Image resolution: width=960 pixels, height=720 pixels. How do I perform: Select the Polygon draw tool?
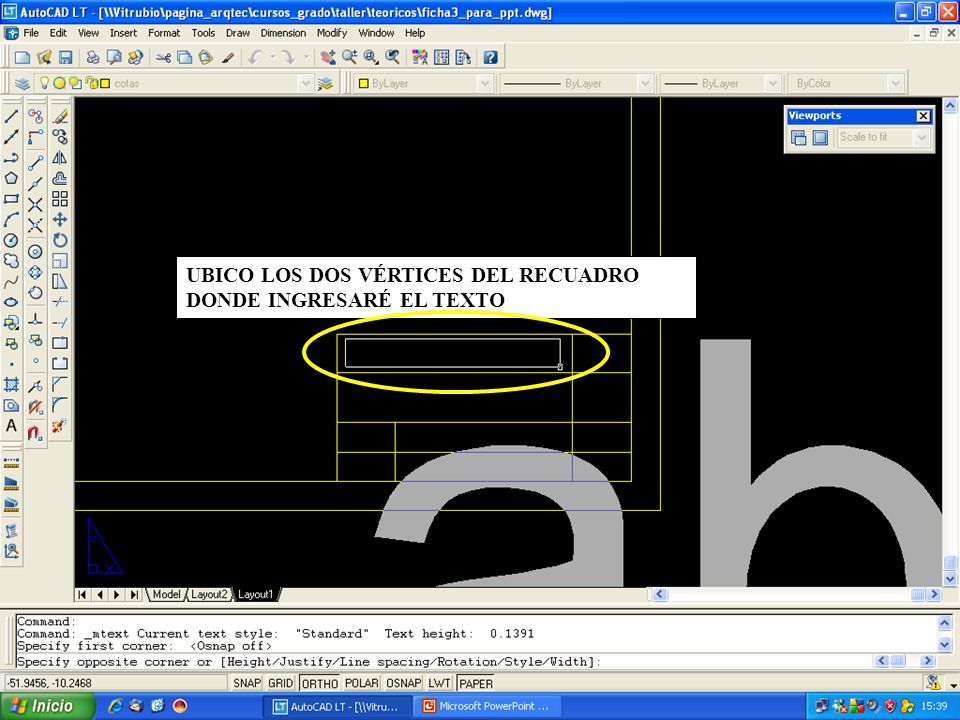11,178
